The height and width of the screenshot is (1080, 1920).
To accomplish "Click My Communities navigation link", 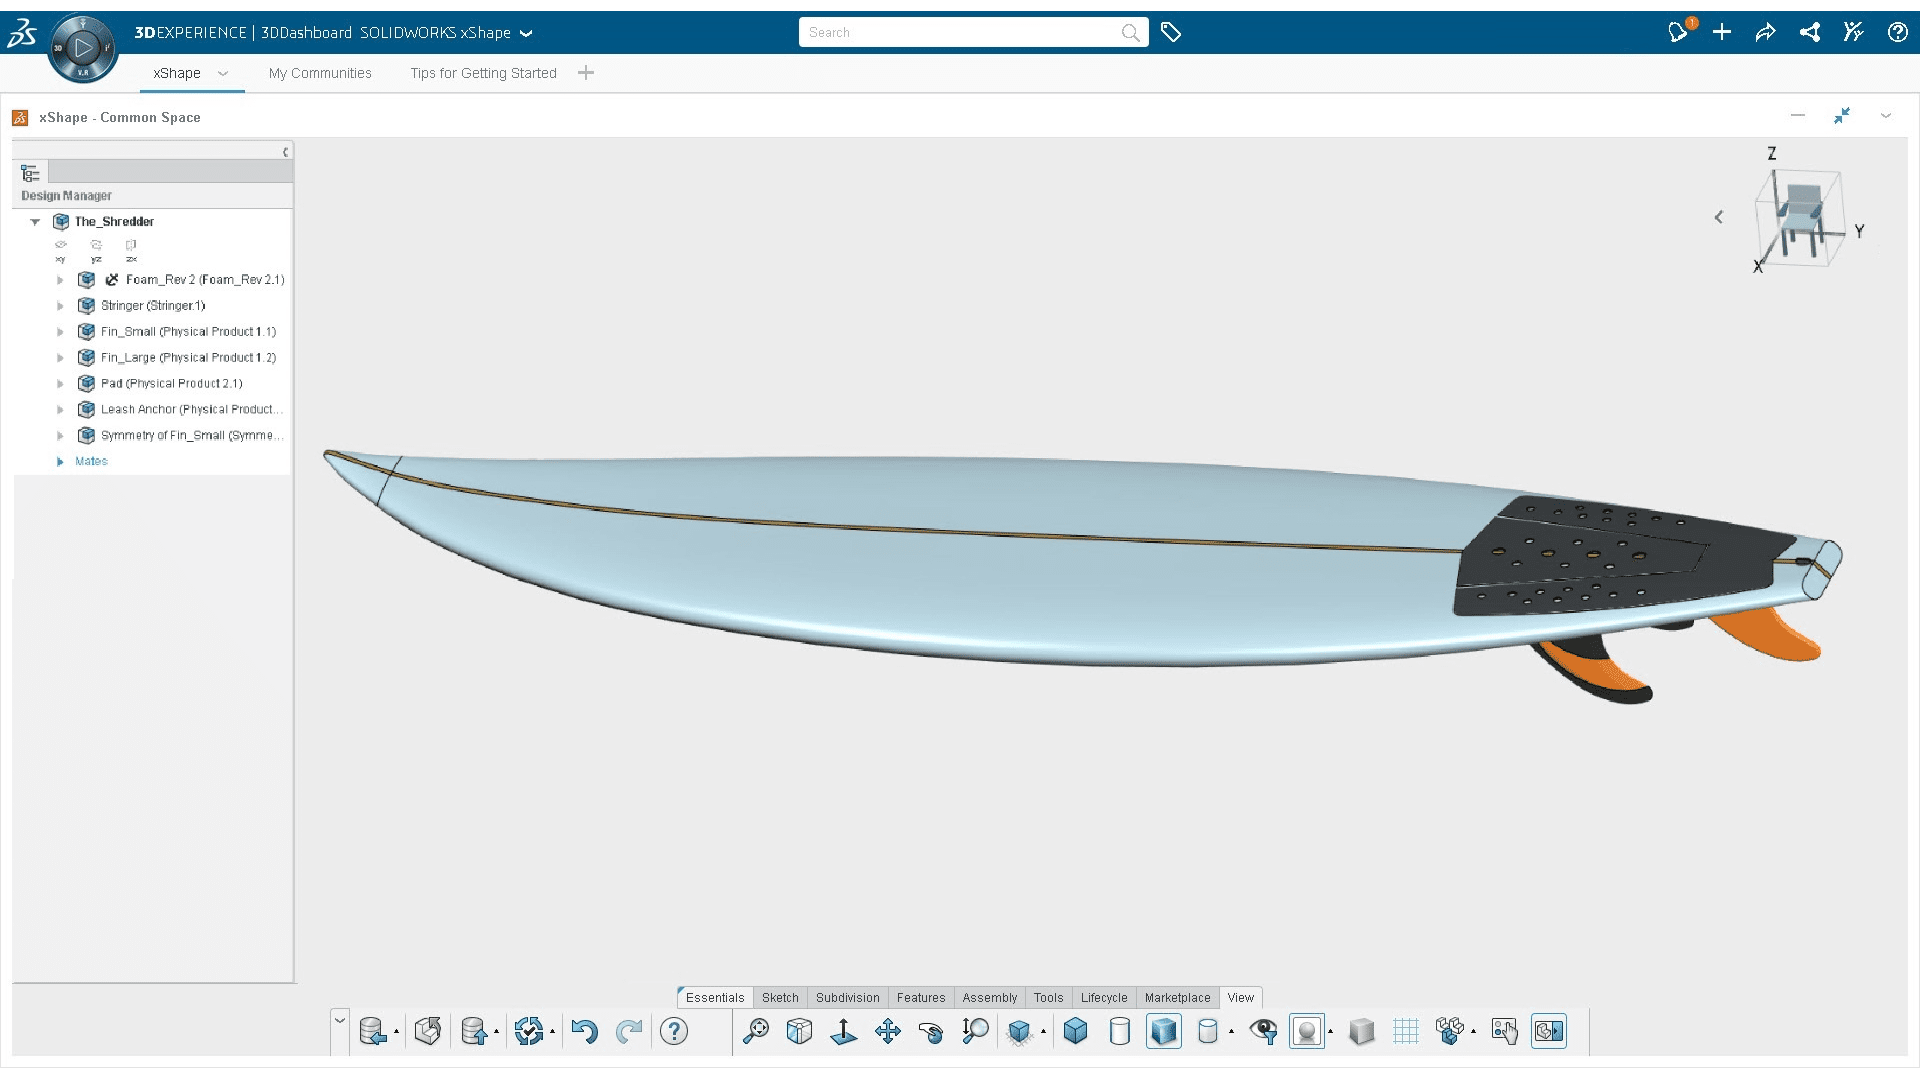I will pyautogui.click(x=319, y=73).
